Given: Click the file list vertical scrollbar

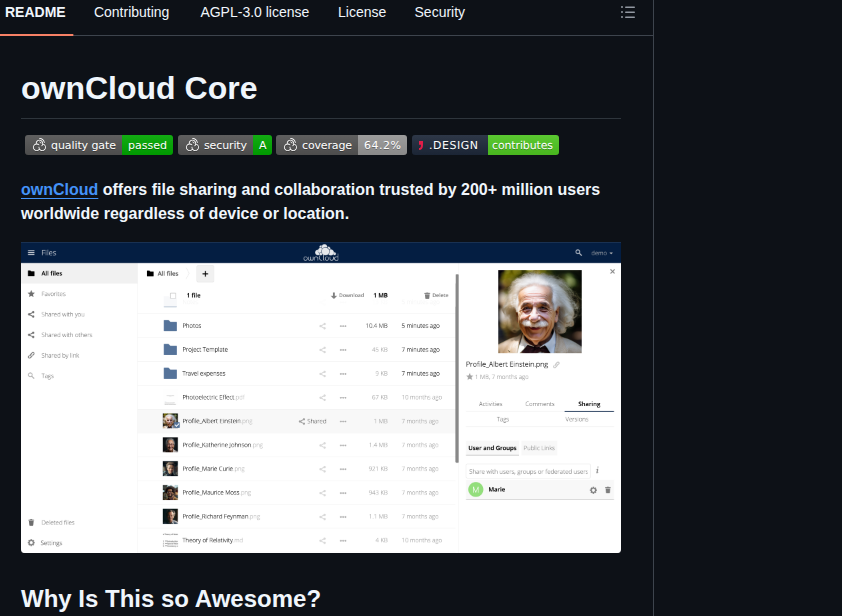Looking at the screenshot, I should click(x=457, y=368).
